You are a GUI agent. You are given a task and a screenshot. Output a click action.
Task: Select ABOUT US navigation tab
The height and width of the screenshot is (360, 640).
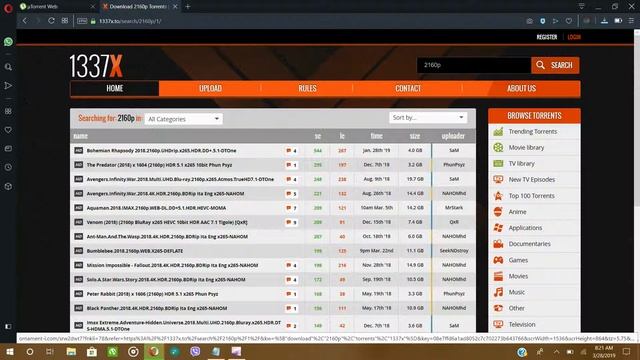[x=521, y=88]
